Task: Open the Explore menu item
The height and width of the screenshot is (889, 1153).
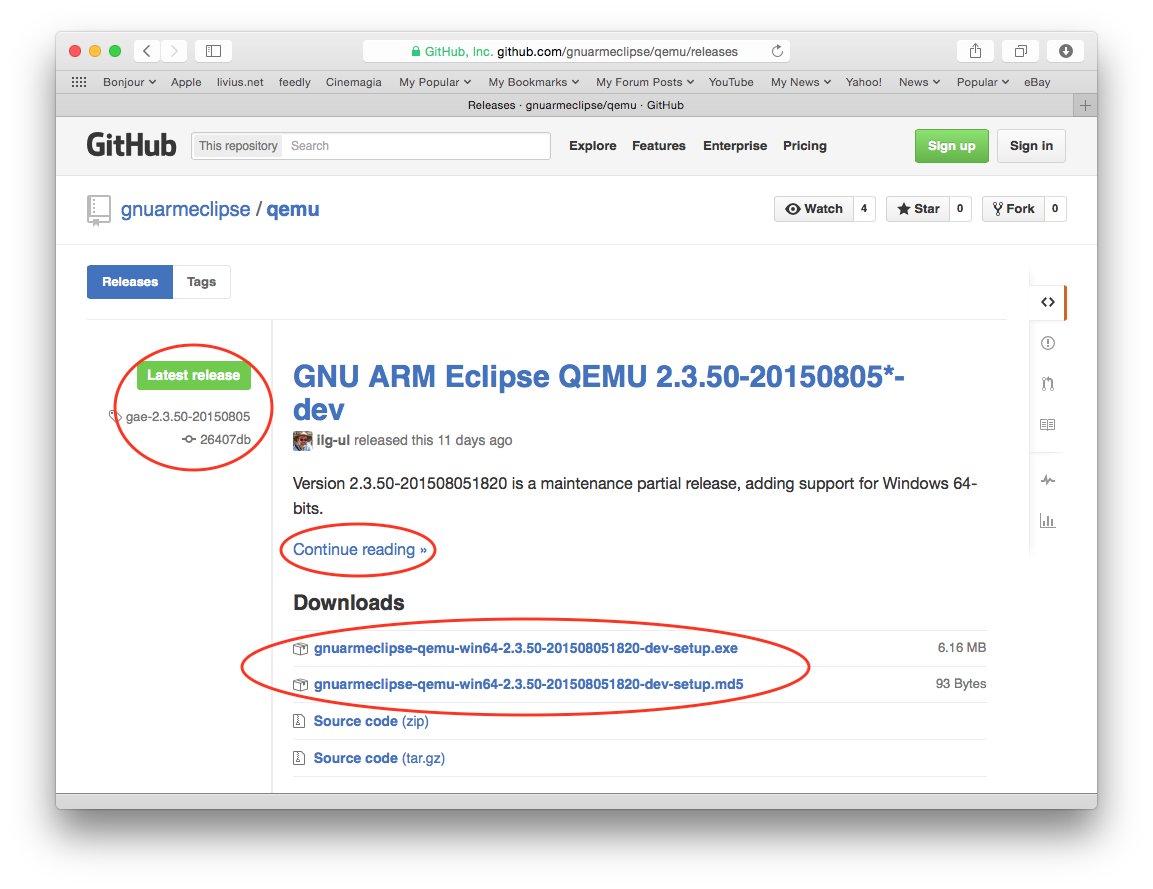Action: coord(593,146)
